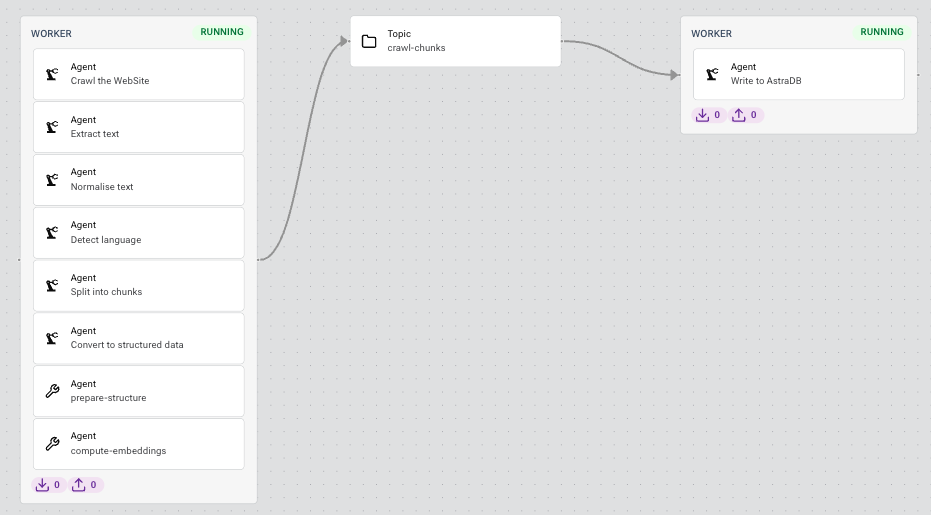This screenshot has width=931, height=515.
Task: Click the crawl-chunks text
Action: [416, 48]
